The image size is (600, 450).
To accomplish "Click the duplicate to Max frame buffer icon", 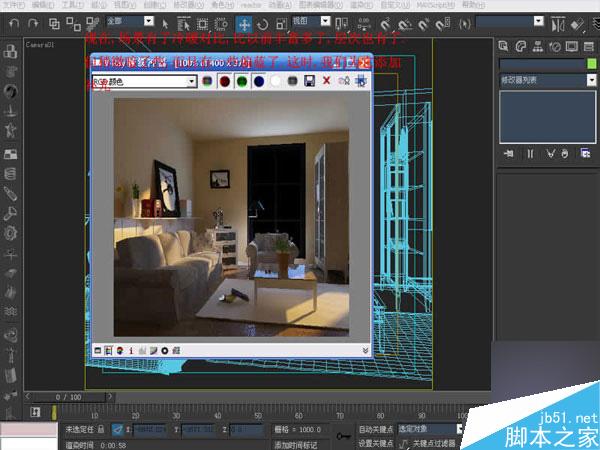I will coord(344,81).
